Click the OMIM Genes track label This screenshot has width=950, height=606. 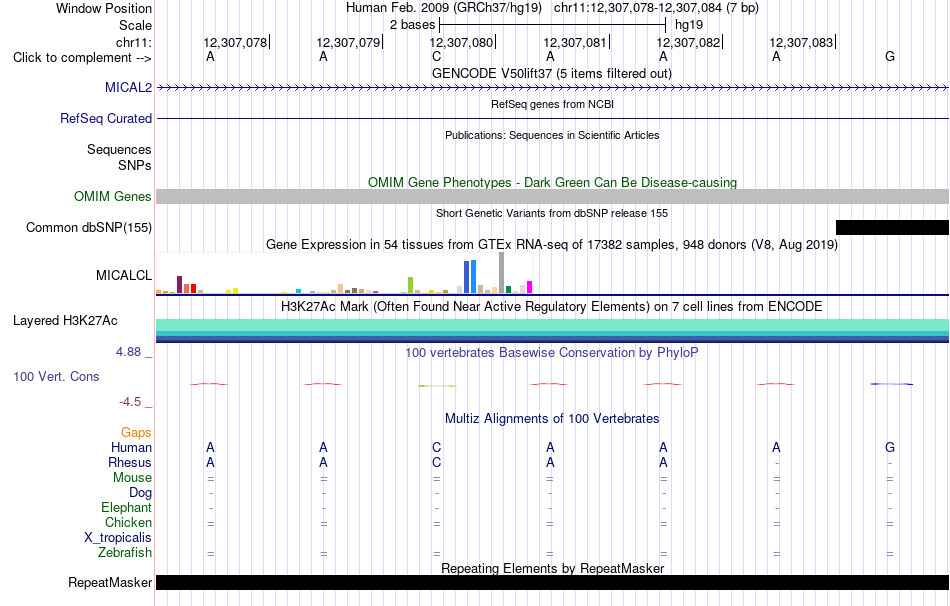point(113,196)
